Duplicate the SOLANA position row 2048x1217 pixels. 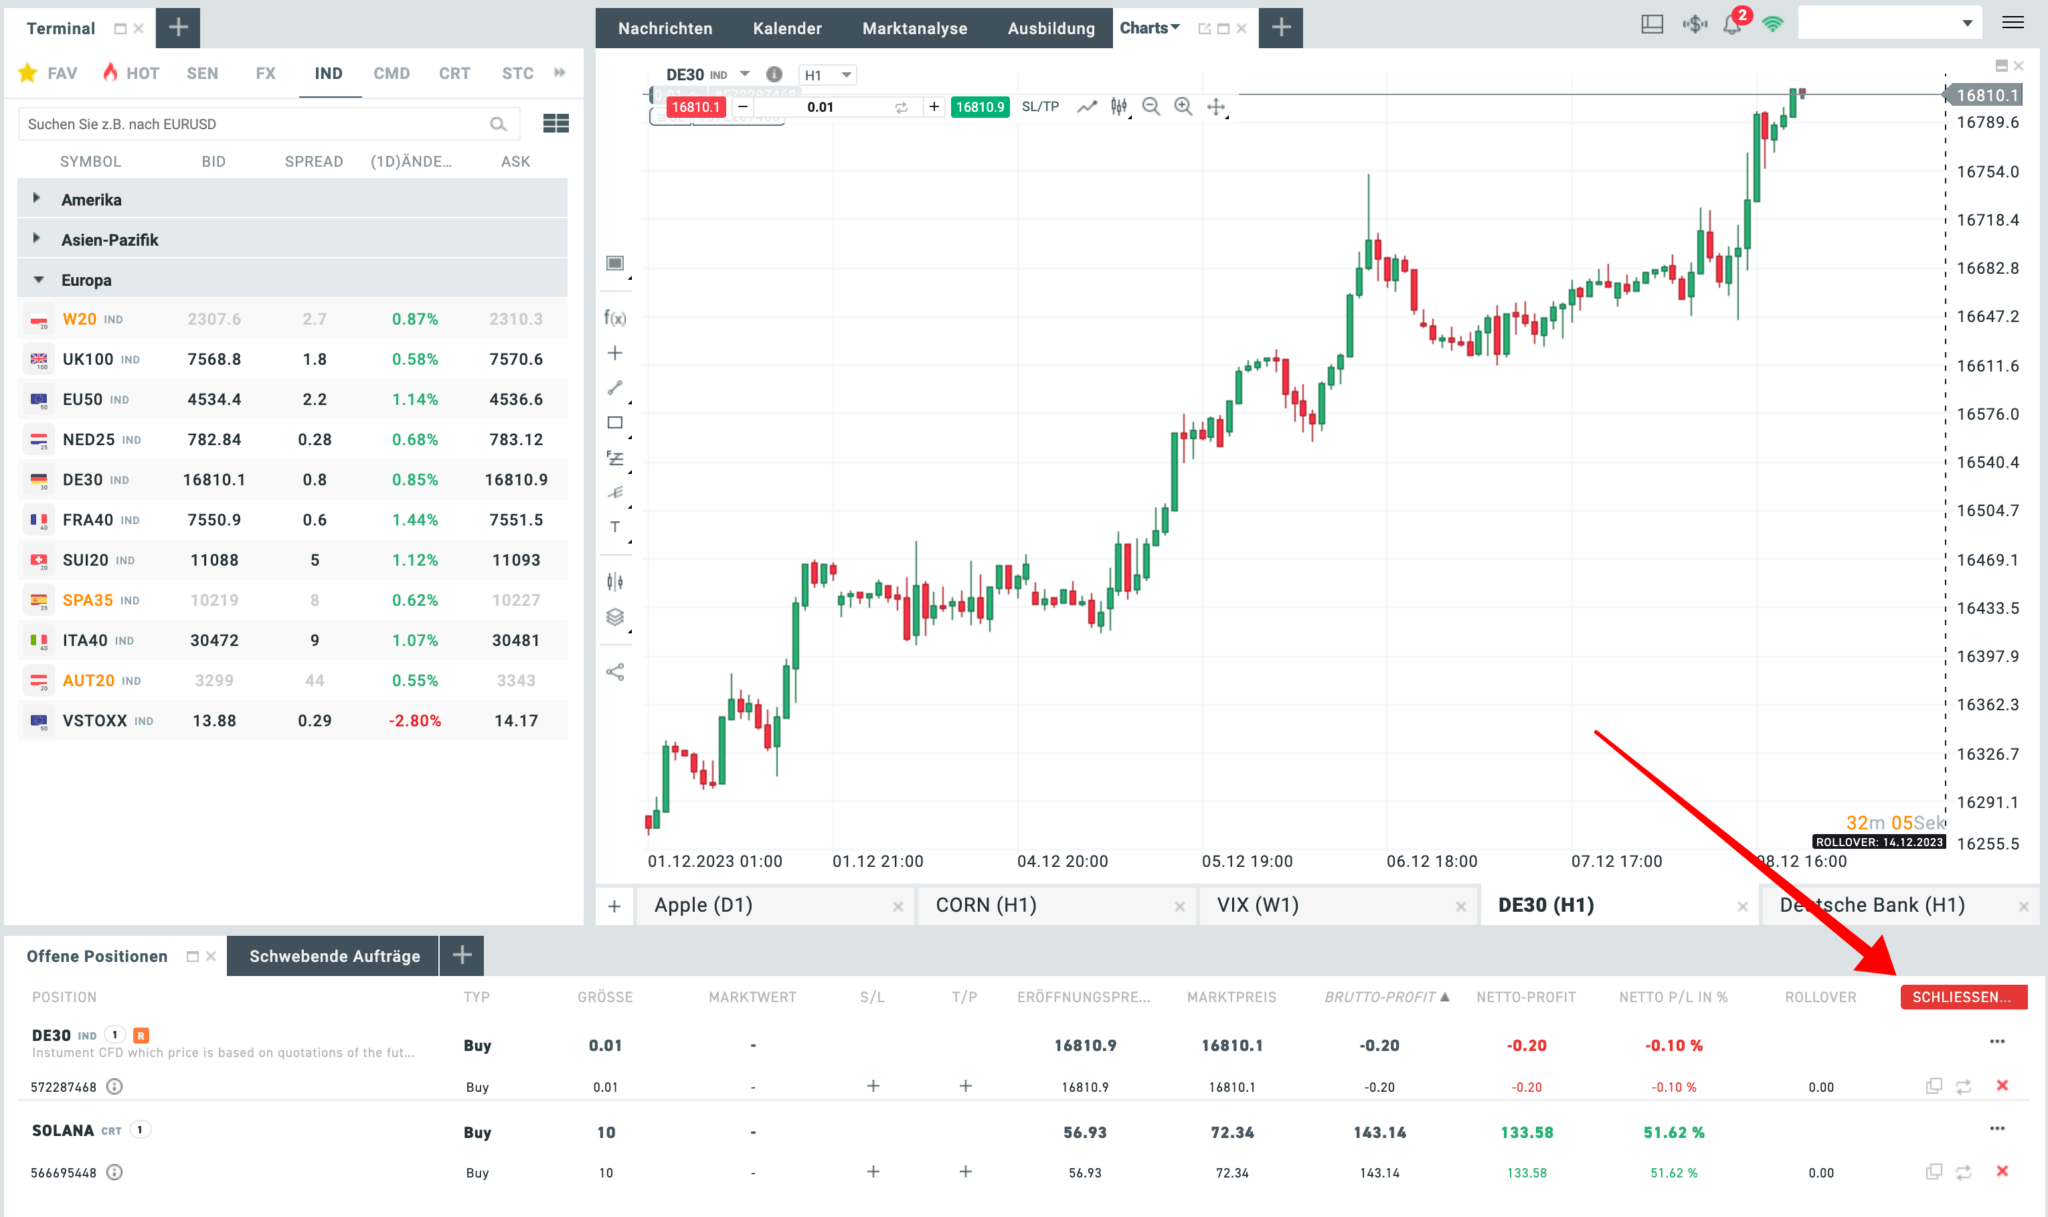tap(1934, 1172)
